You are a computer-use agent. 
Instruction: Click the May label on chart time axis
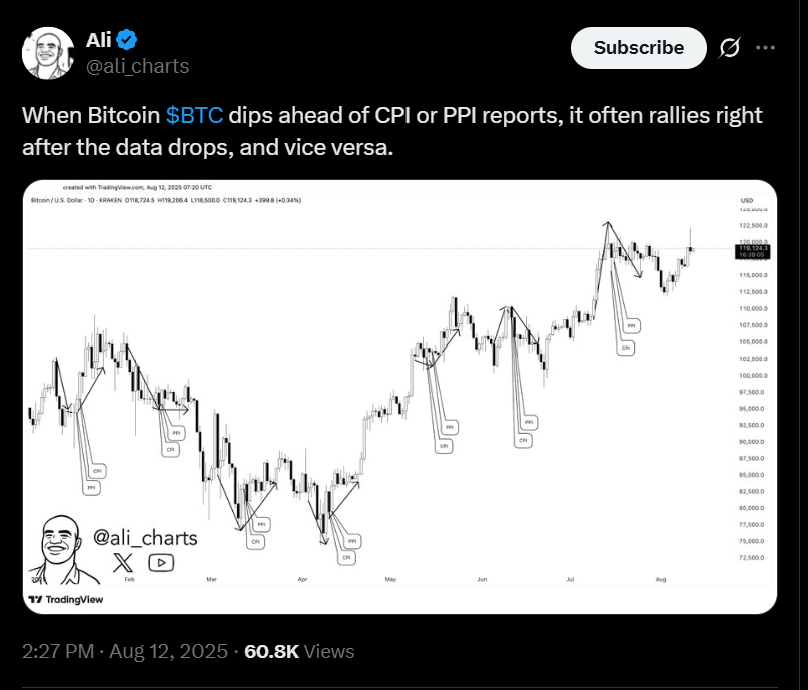(x=390, y=579)
